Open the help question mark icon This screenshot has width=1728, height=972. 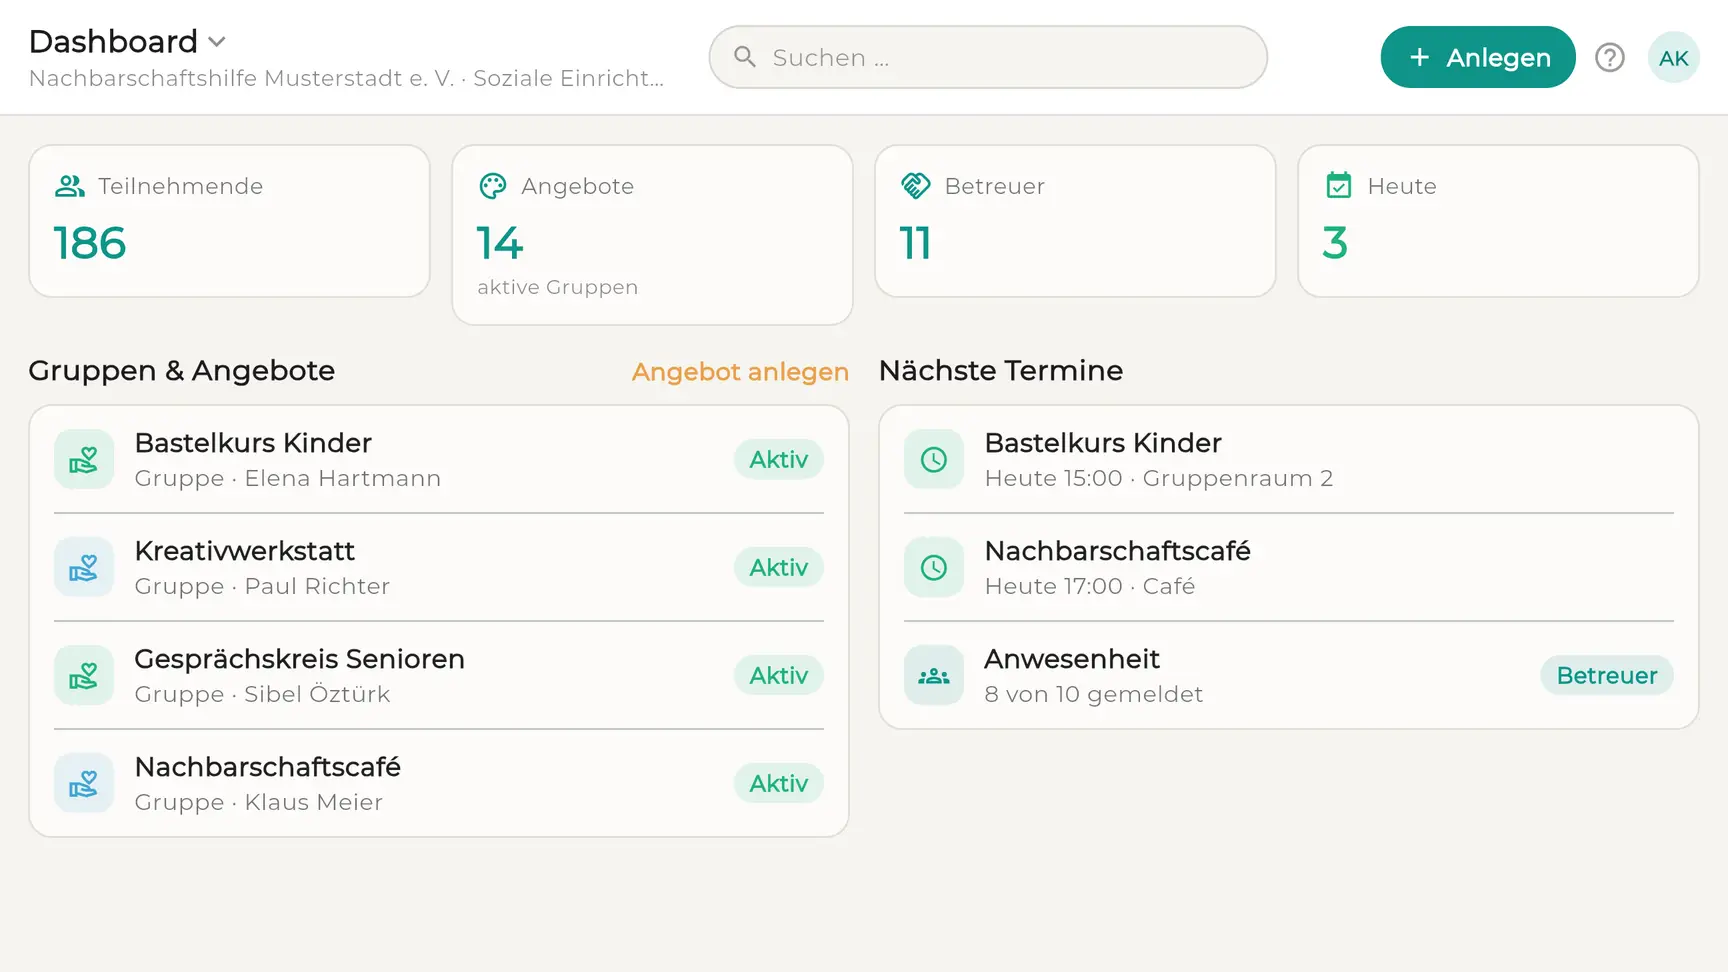(x=1609, y=58)
